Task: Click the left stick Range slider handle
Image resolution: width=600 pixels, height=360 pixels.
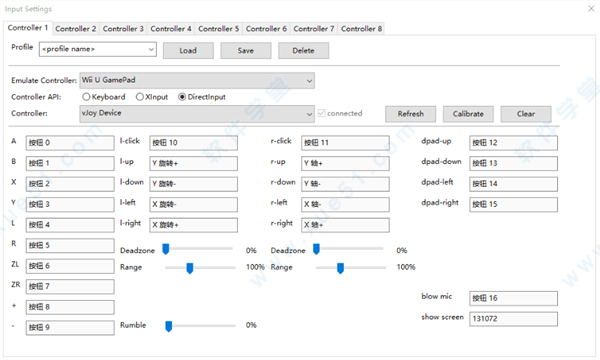Action: point(190,268)
